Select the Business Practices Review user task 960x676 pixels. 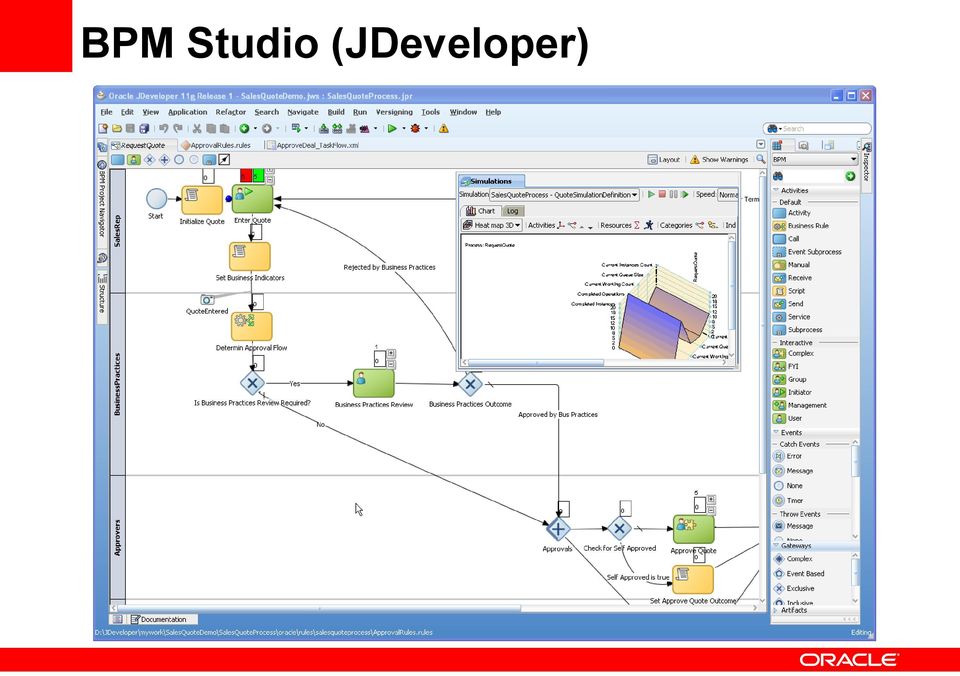tap(373, 383)
